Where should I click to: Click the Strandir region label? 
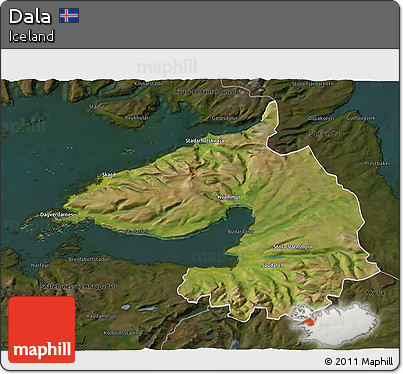[325, 134]
